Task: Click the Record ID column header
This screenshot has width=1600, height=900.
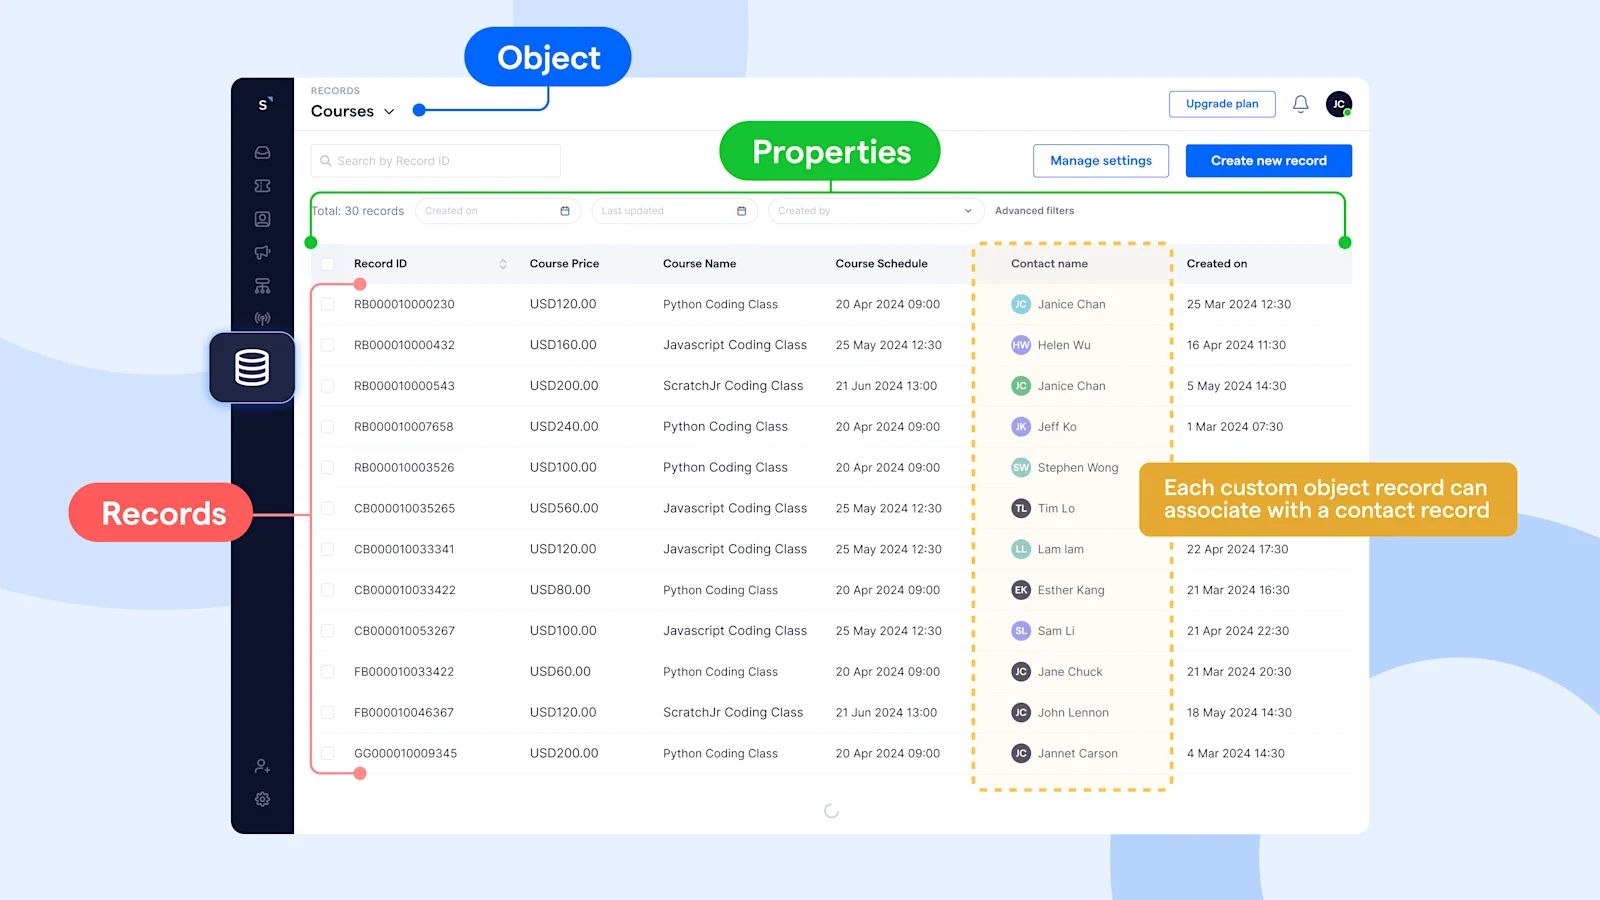Action: [x=380, y=264]
